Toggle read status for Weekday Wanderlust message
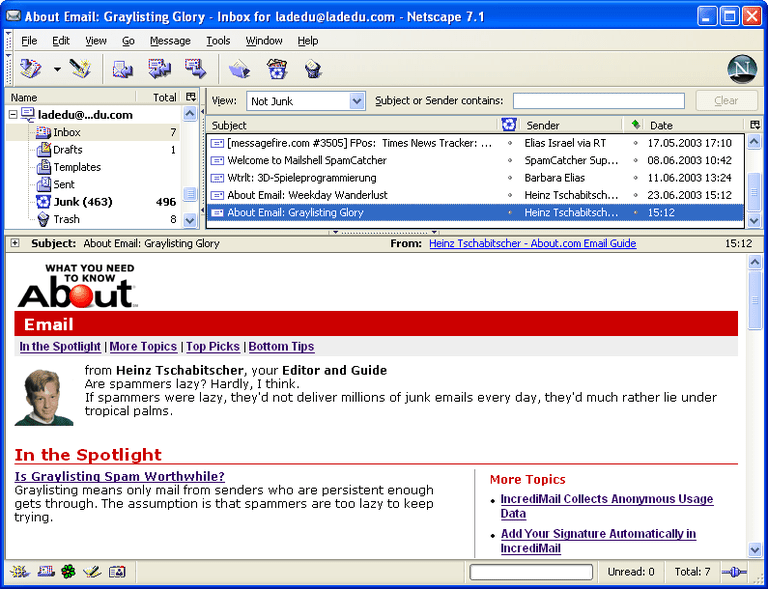 [636, 195]
